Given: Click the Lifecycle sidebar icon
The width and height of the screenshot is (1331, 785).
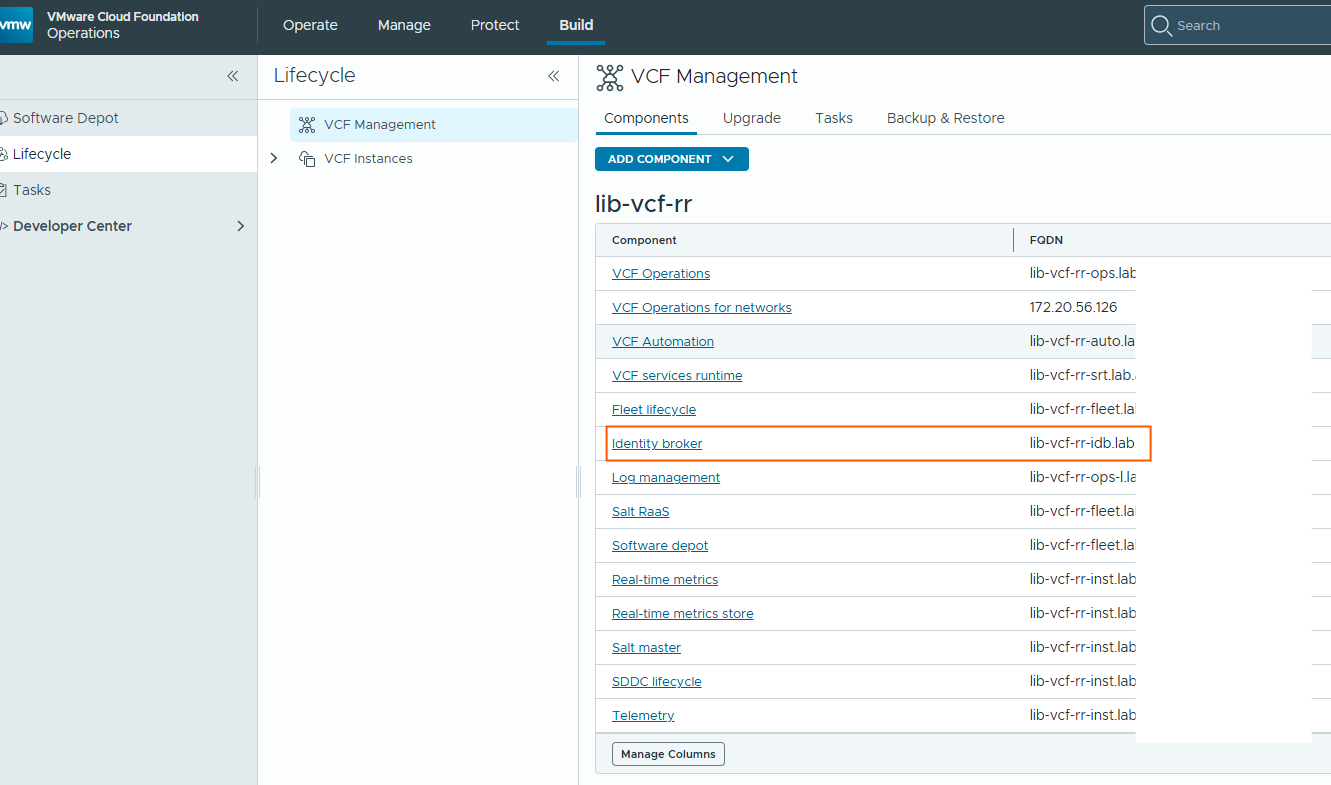Looking at the screenshot, I should pos(4,154).
